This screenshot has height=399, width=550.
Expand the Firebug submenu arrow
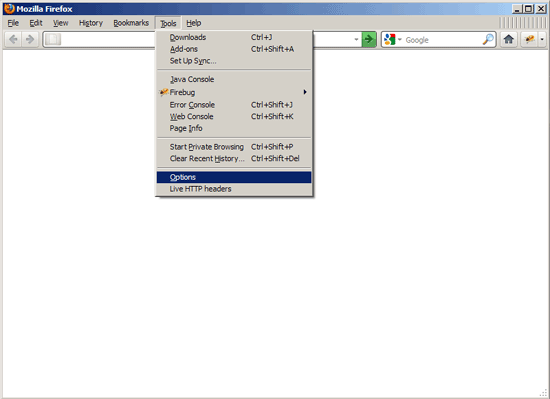click(305, 92)
